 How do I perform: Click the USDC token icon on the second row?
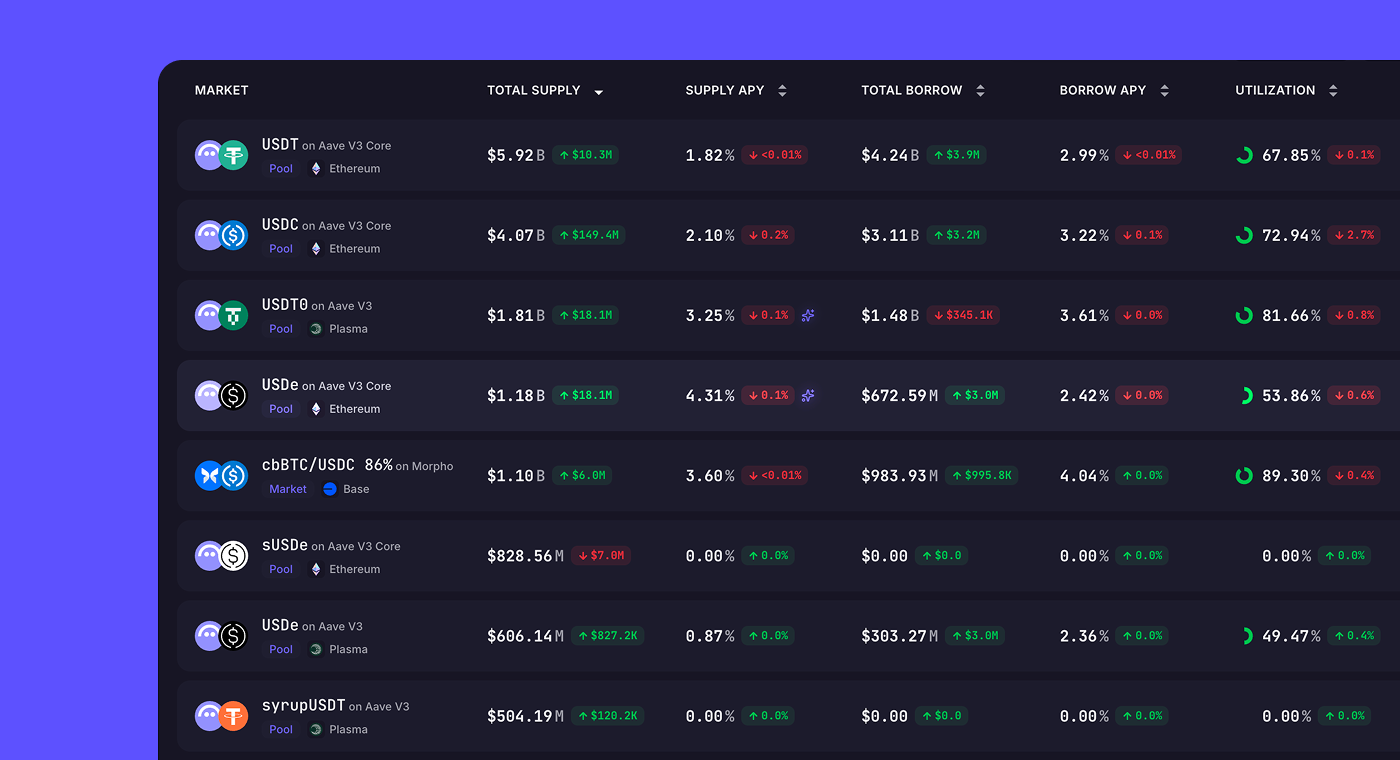235,234
